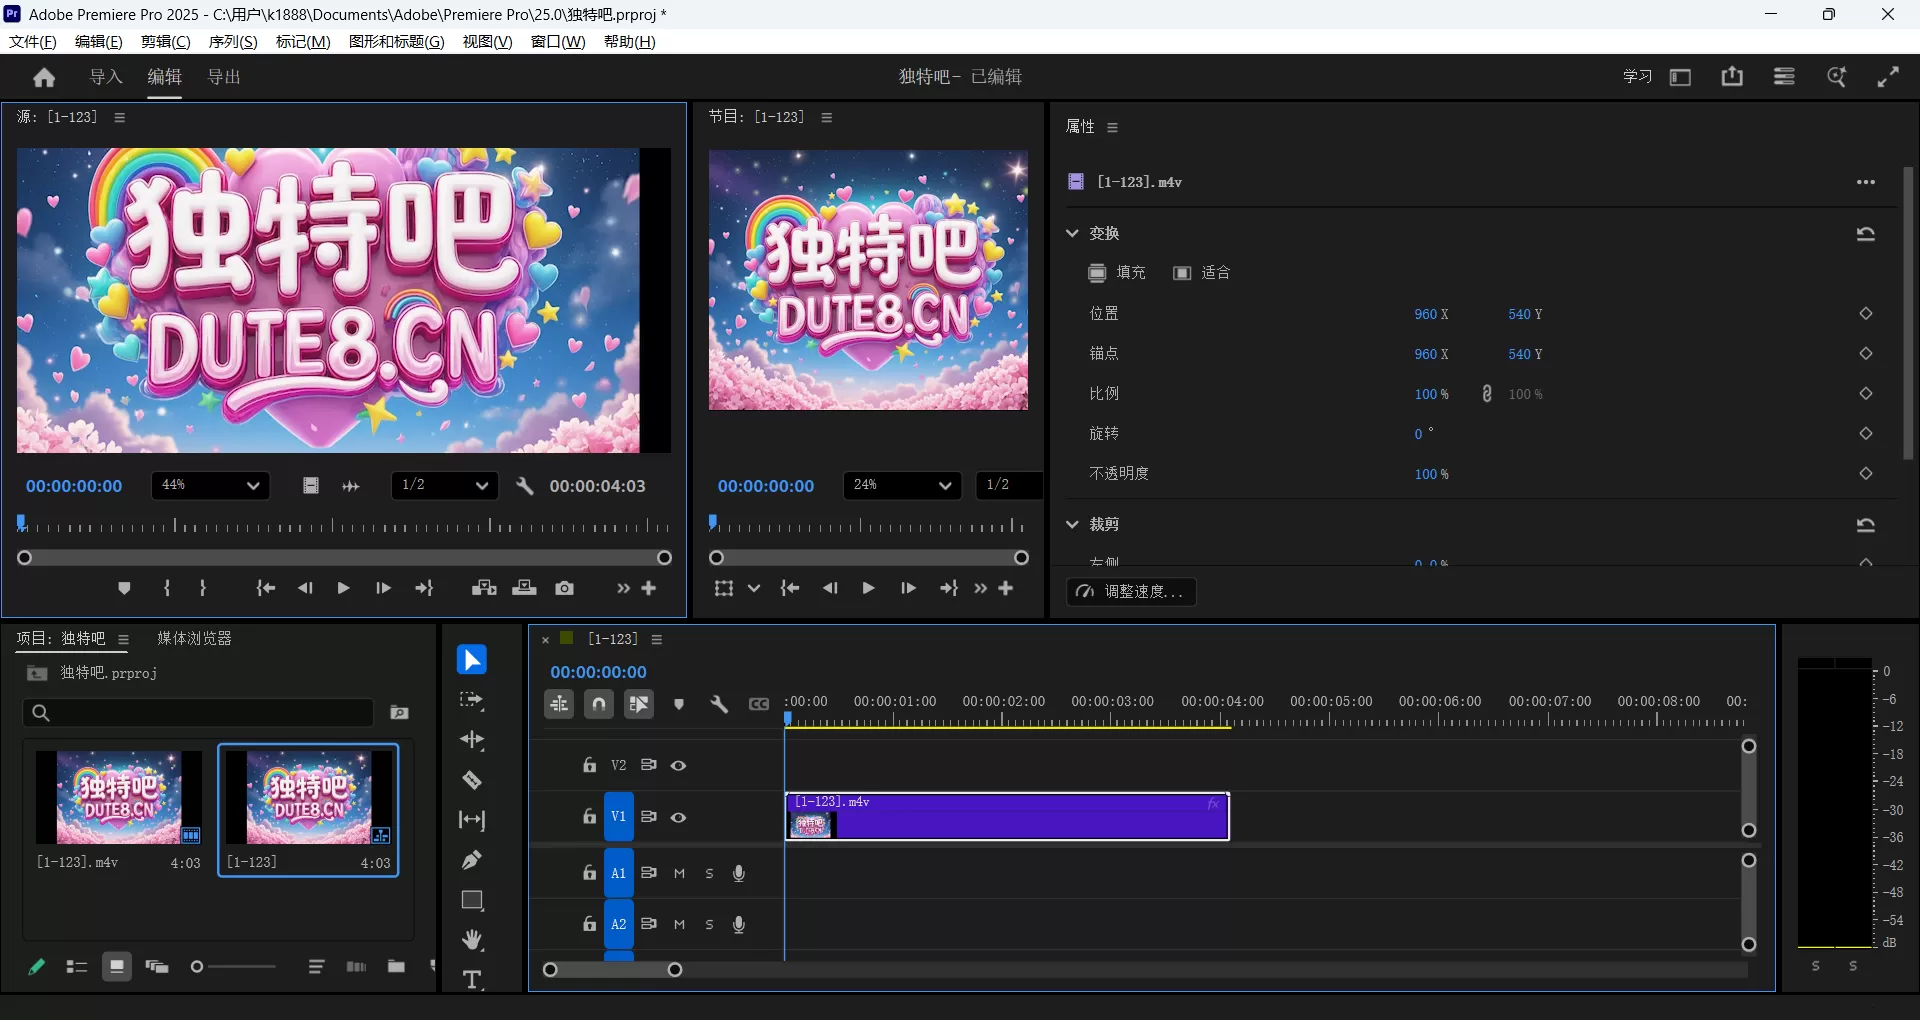Click the Overwrite button in Source monitor
Viewport: 1920px width, 1020px height.
[524, 588]
